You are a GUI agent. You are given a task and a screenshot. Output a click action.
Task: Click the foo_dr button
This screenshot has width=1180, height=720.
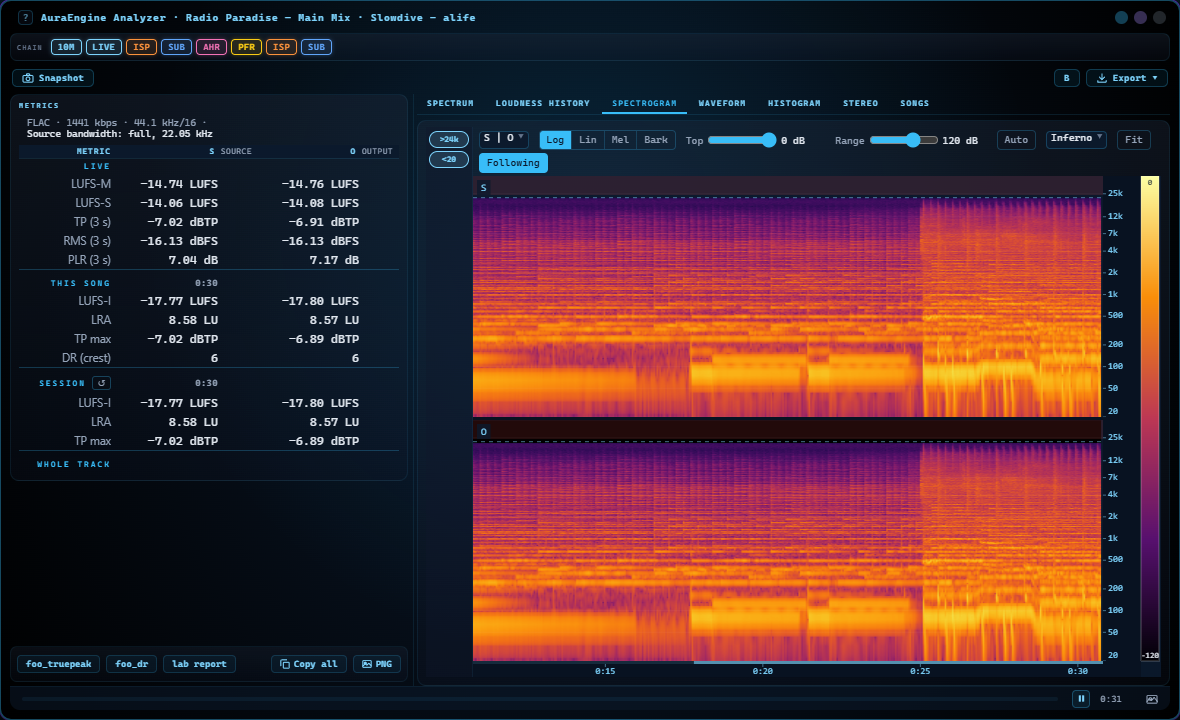(132, 664)
